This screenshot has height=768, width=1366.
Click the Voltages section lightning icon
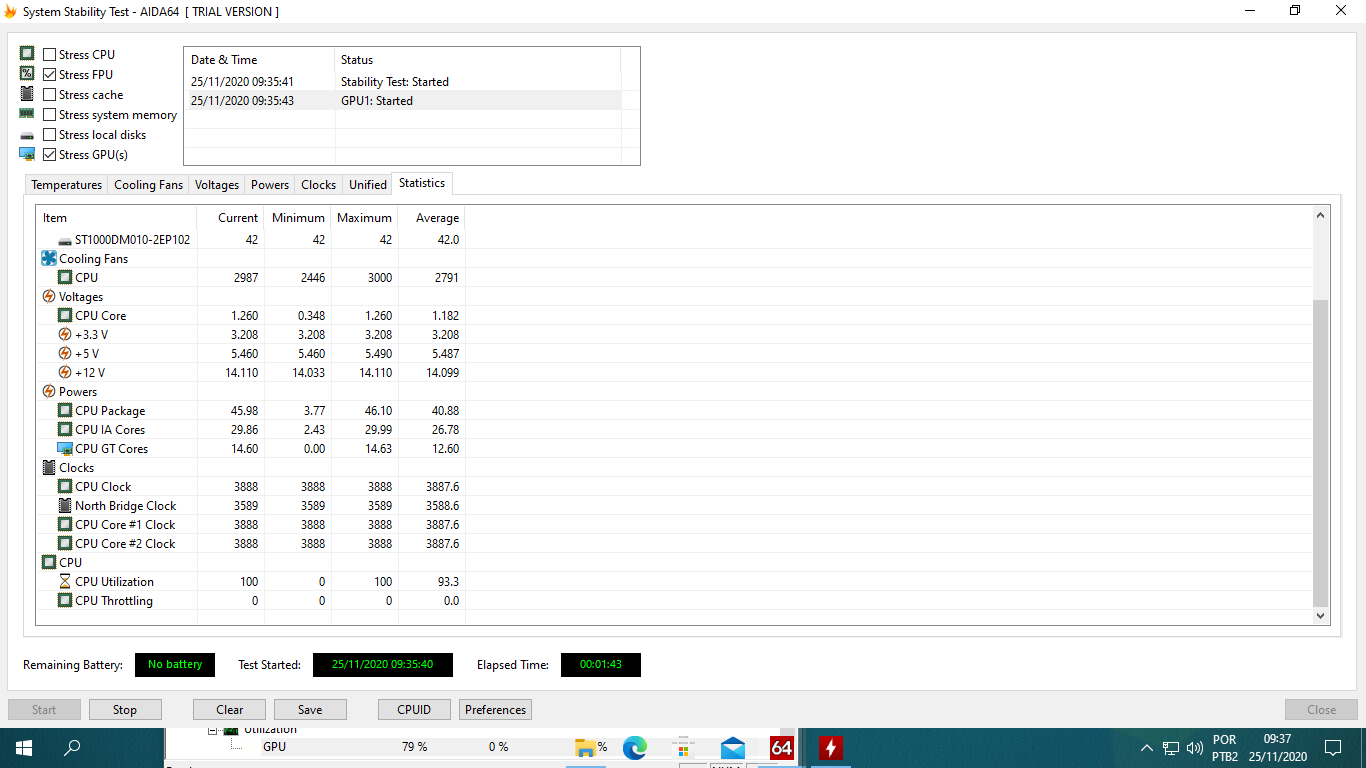click(49, 296)
